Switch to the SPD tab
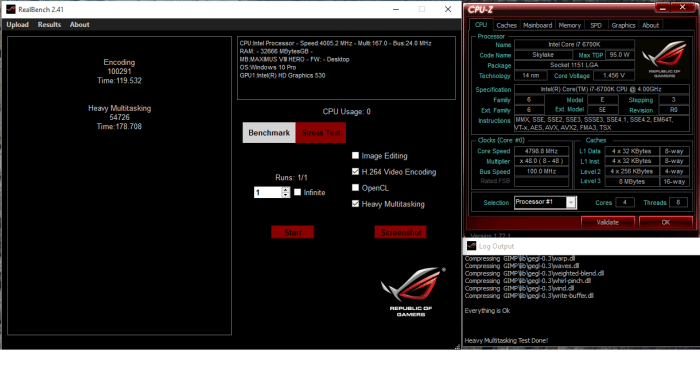Image resolution: width=700 pixels, height=372 pixels. 596,25
